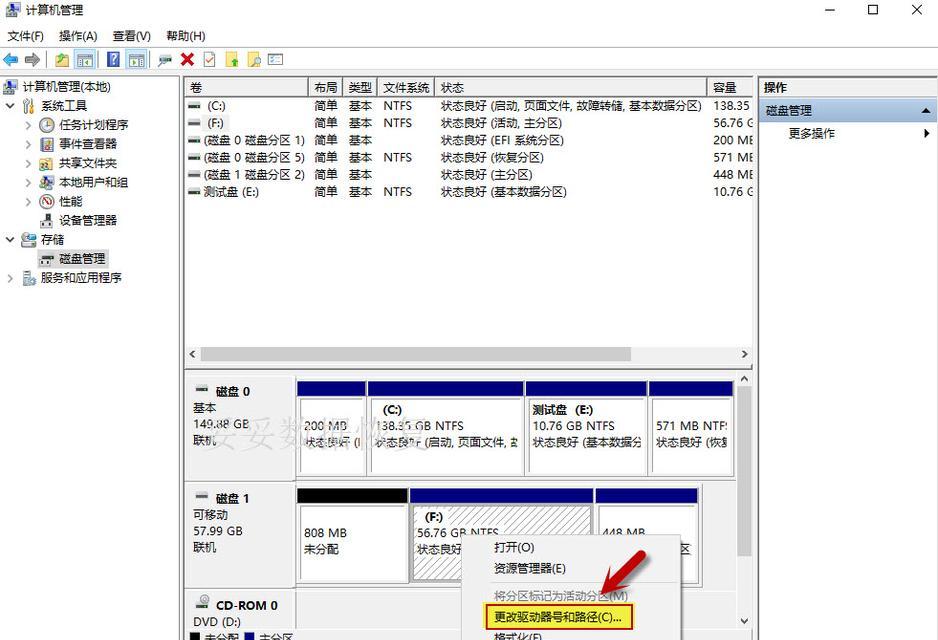The image size is (938, 640).
Task: Click the yellow page with magnifier icon
Action: point(254,60)
